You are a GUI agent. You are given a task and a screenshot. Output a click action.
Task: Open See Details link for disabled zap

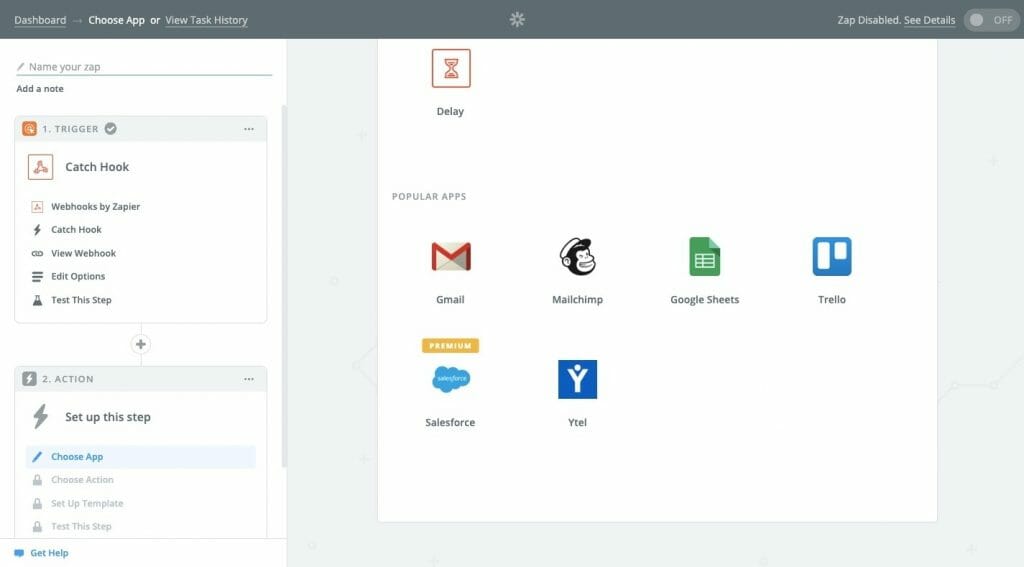(x=929, y=20)
